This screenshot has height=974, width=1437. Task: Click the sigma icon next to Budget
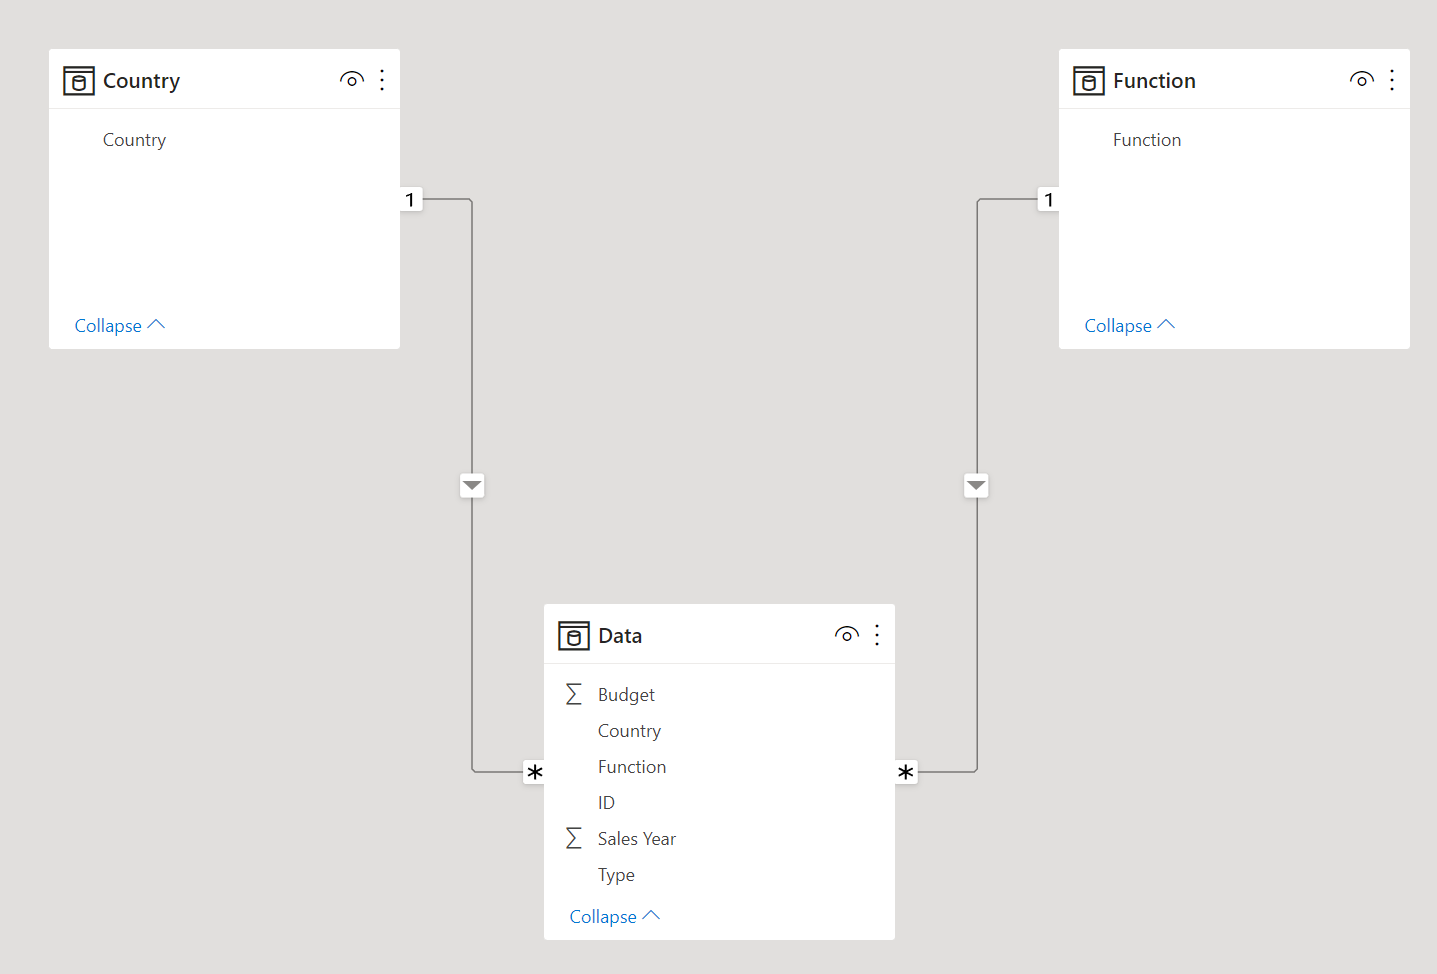[x=574, y=694]
